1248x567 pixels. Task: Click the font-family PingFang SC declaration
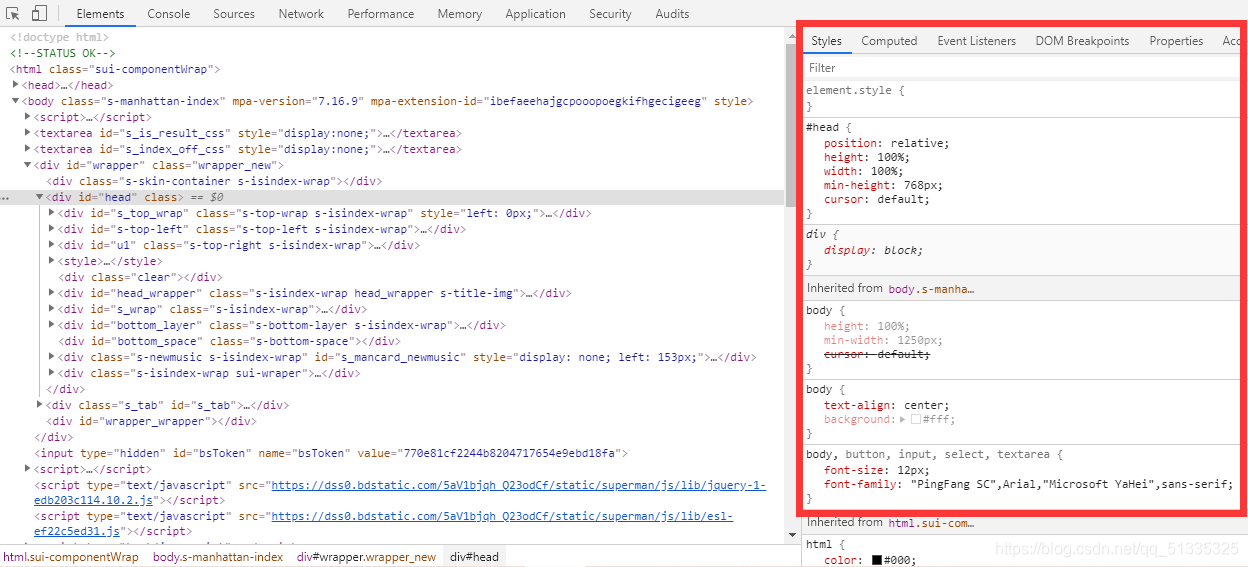pos(1029,484)
